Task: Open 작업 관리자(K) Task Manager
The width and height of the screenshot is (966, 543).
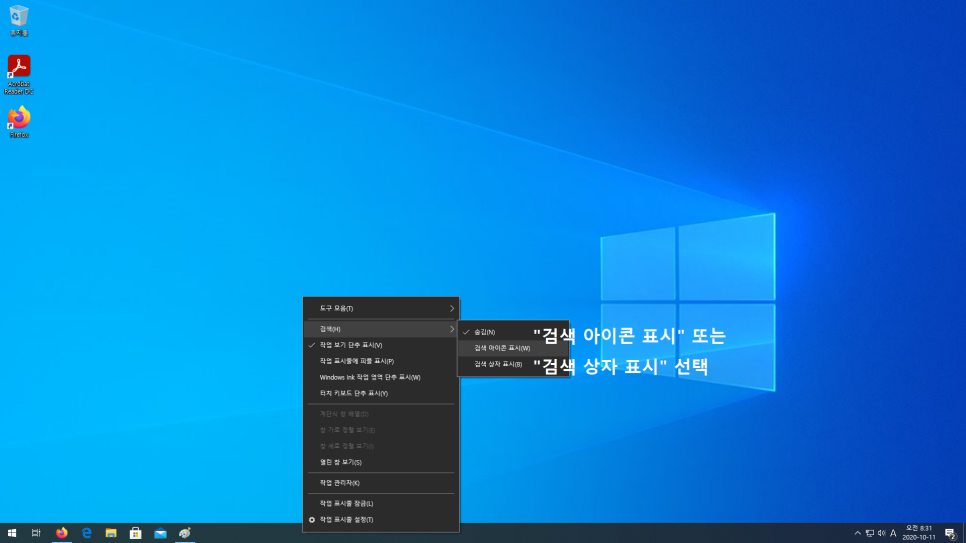Action: click(x=381, y=483)
